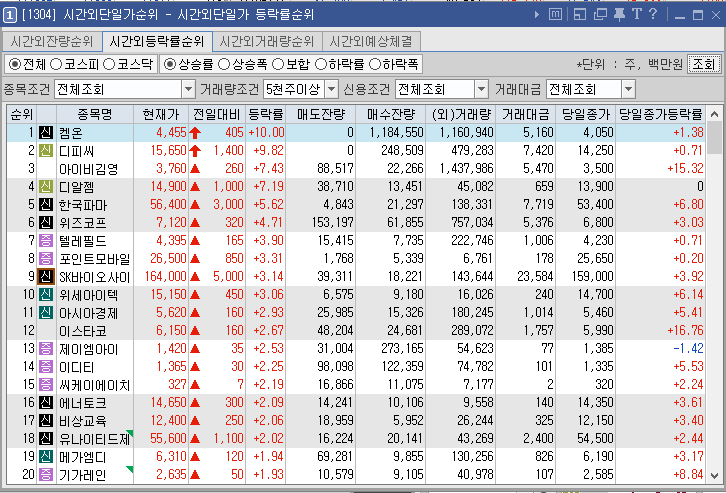This screenshot has height=493, width=726.
Task: Click the 신 badge next to 에너토크
Action: pos(46,403)
